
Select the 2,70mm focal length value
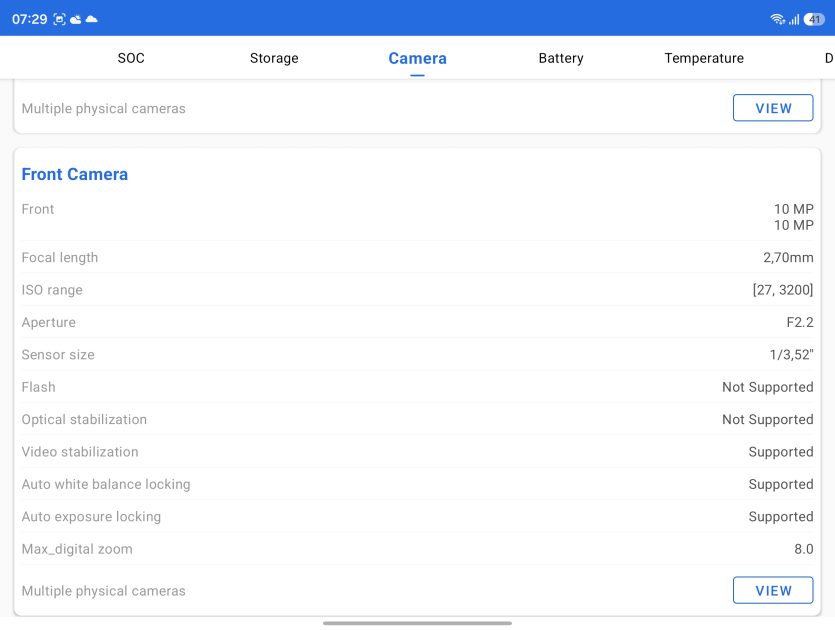point(788,258)
